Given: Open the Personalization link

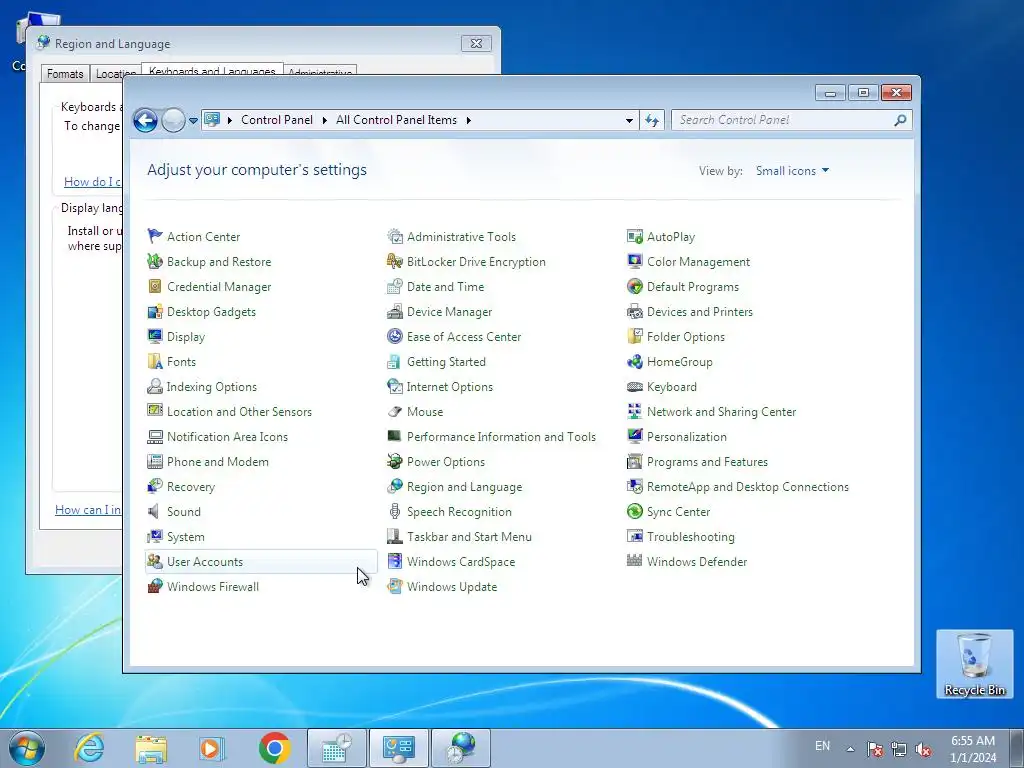Looking at the screenshot, I should click(x=686, y=437).
